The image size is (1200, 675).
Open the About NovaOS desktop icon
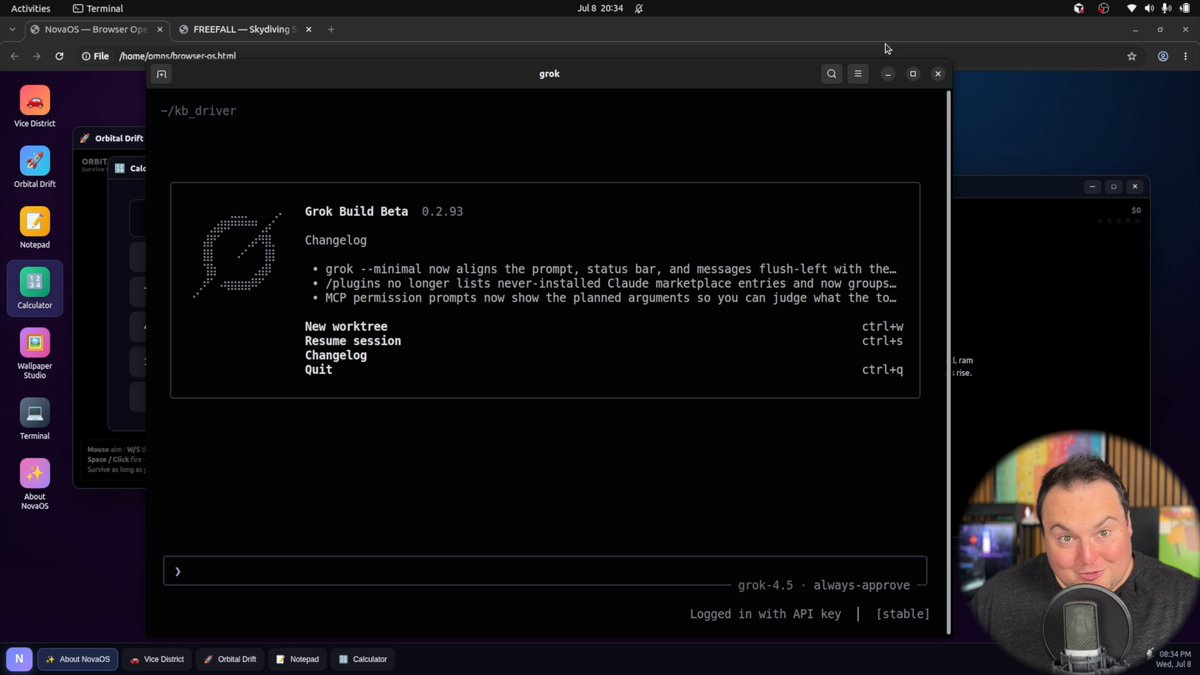(x=34, y=484)
